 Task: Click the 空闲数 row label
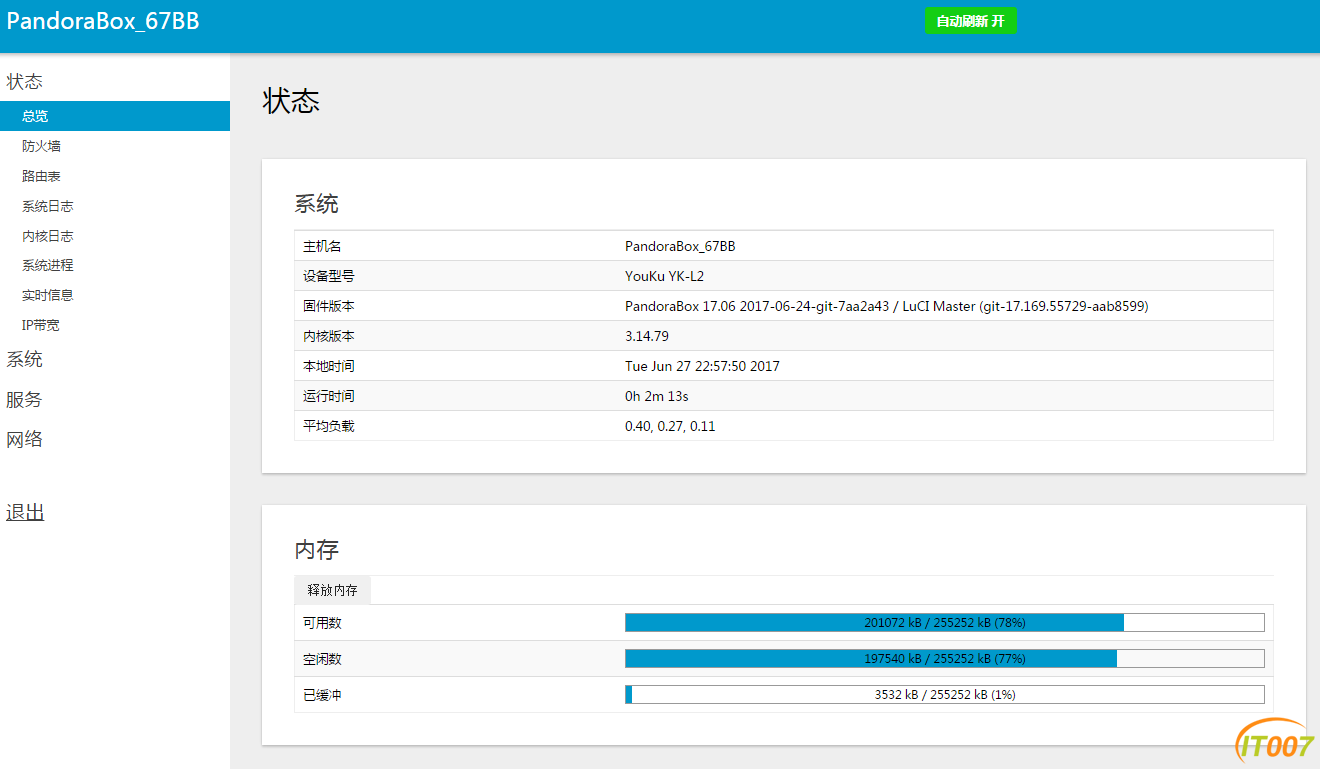coord(322,659)
